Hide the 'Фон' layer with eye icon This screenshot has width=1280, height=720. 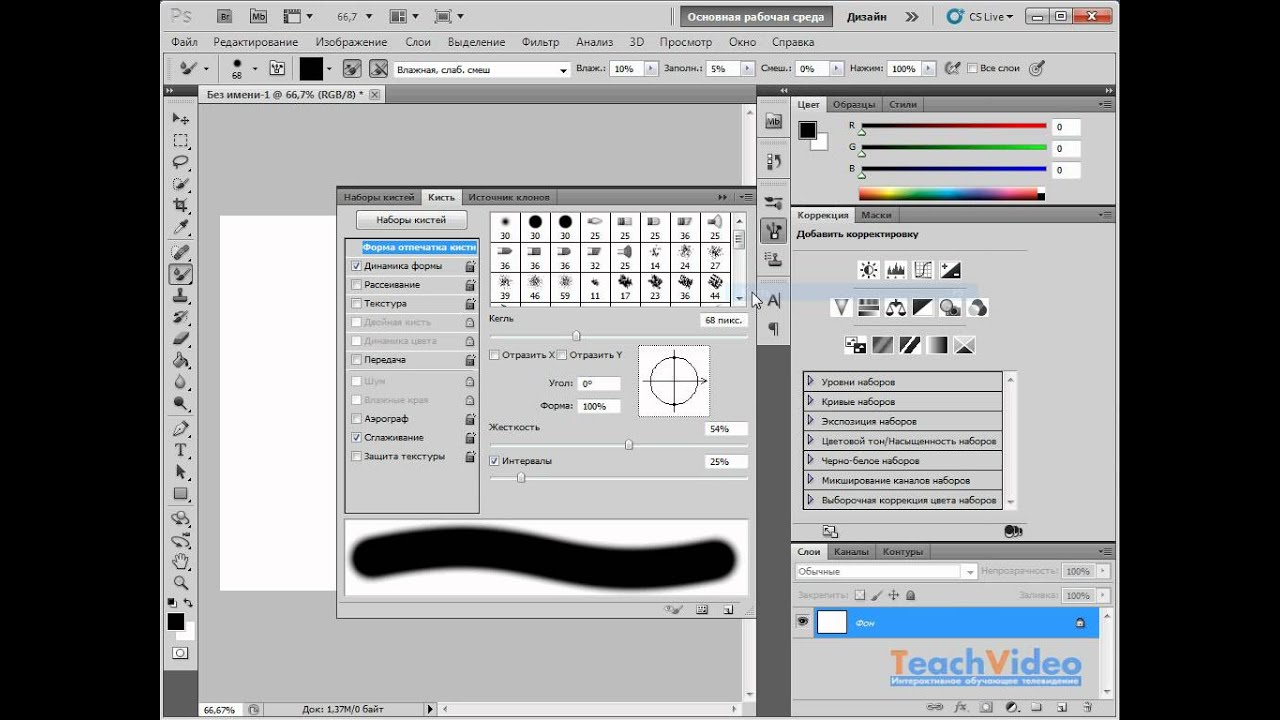pos(802,622)
